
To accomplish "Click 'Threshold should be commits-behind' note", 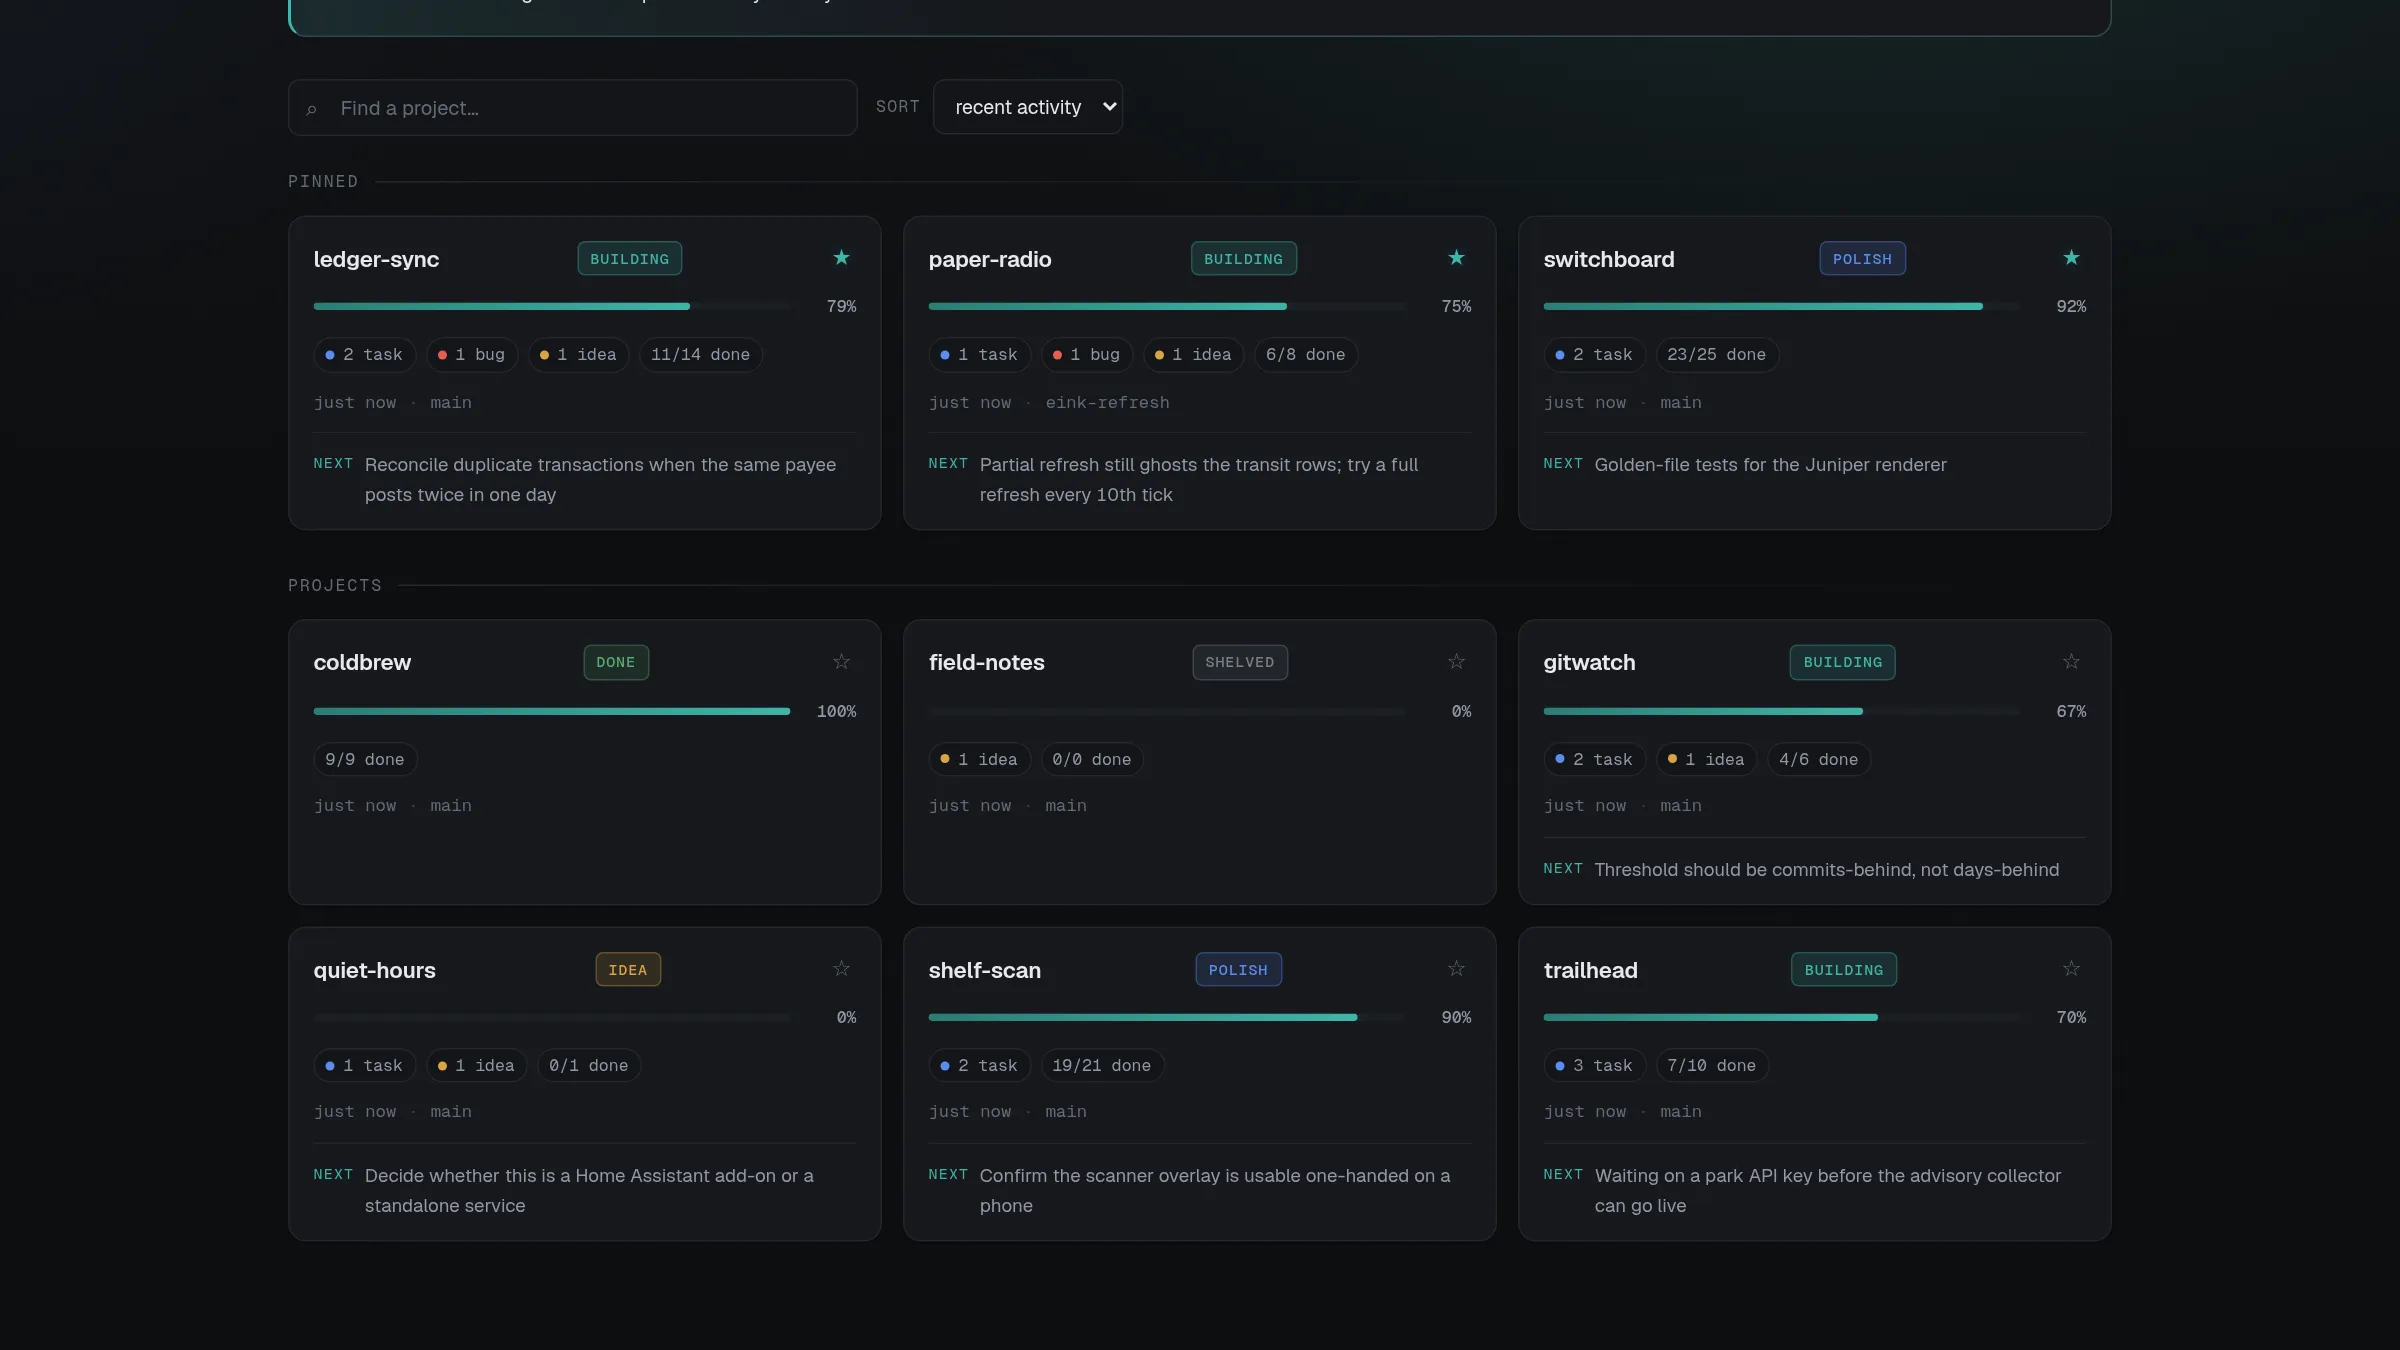I will 1826,870.
